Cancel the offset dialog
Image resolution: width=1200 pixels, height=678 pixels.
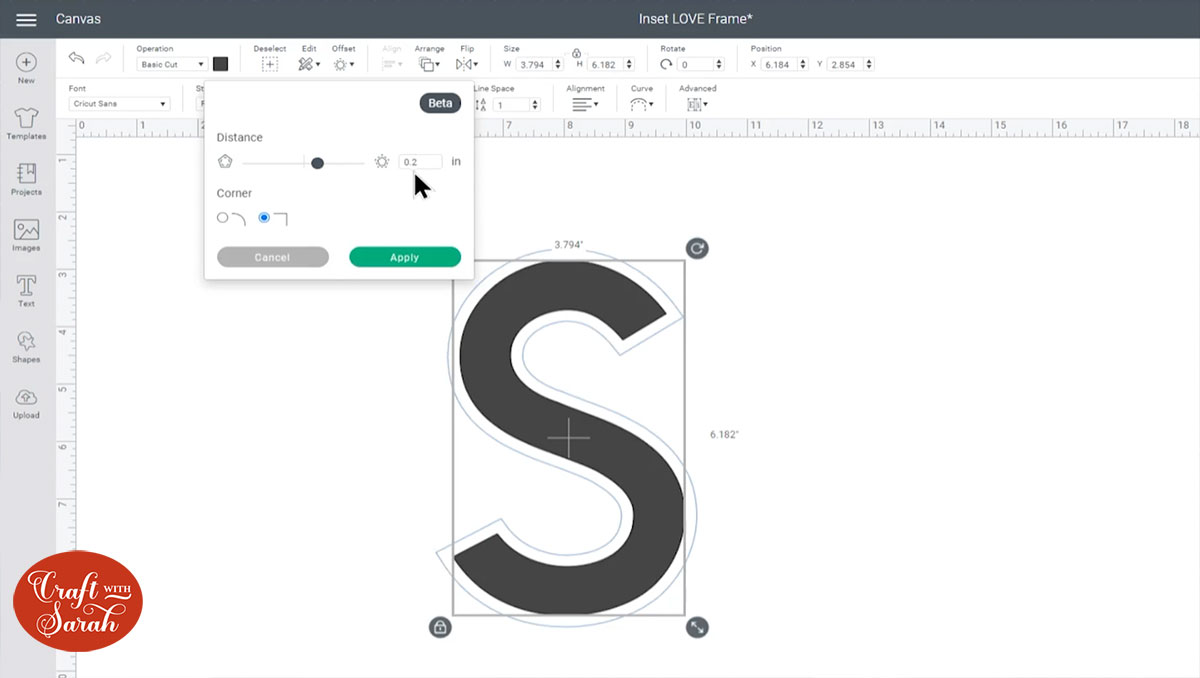point(272,256)
